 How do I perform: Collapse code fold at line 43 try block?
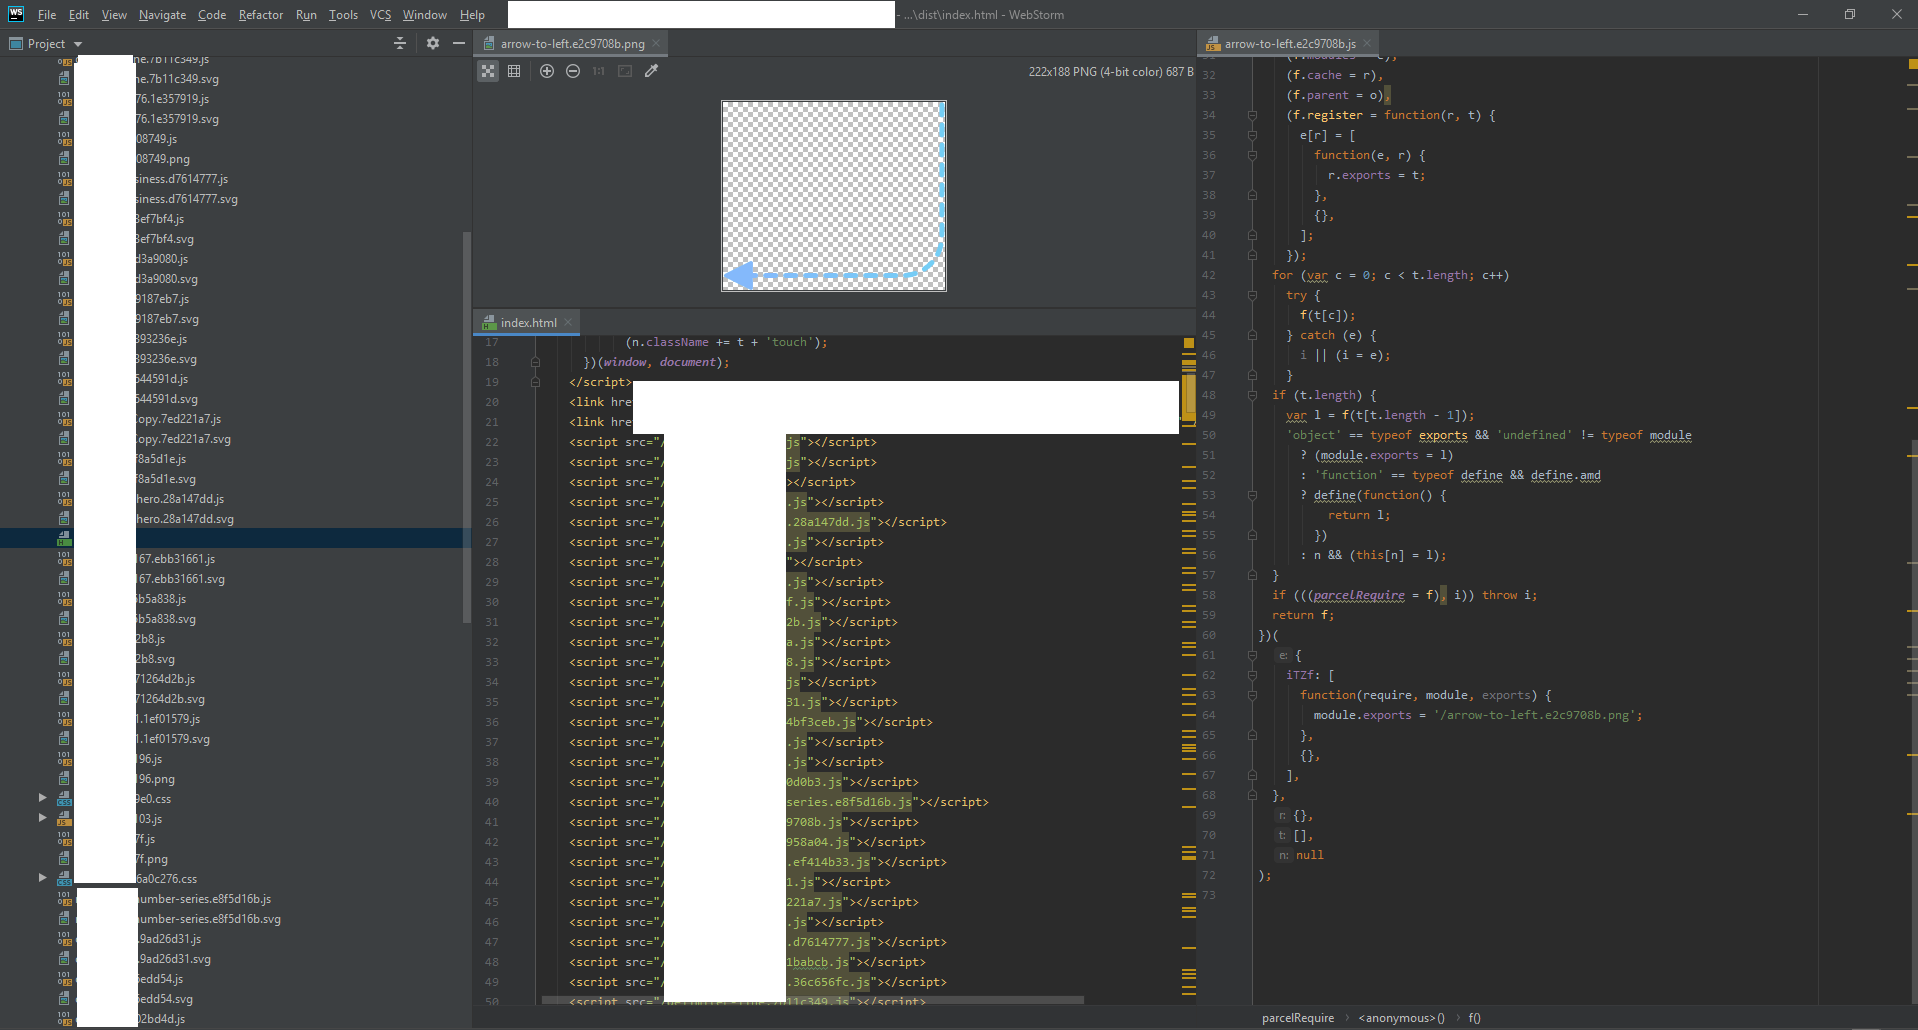(x=1252, y=295)
